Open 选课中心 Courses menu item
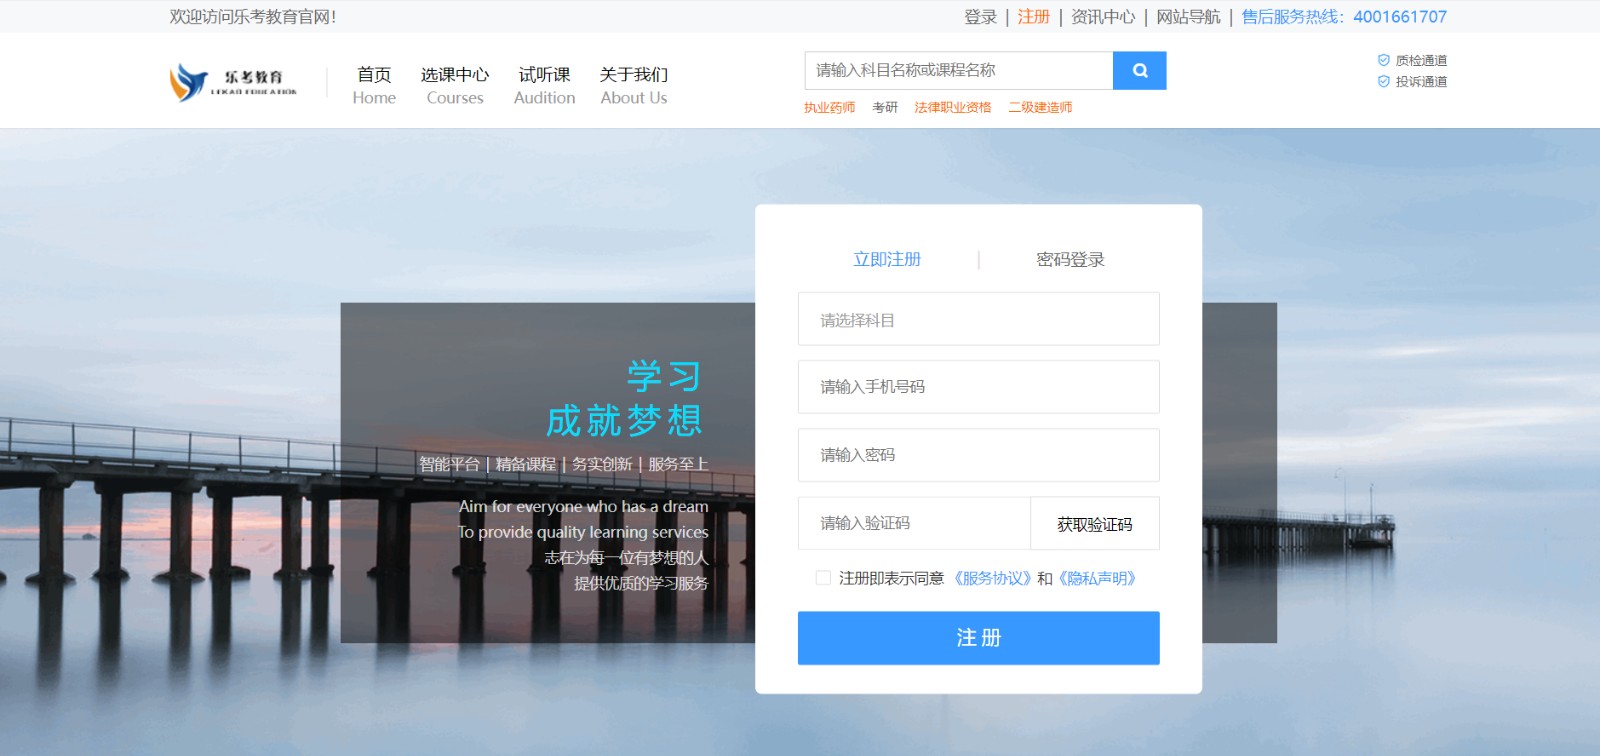This screenshot has width=1600, height=756. tap(455, 85)
